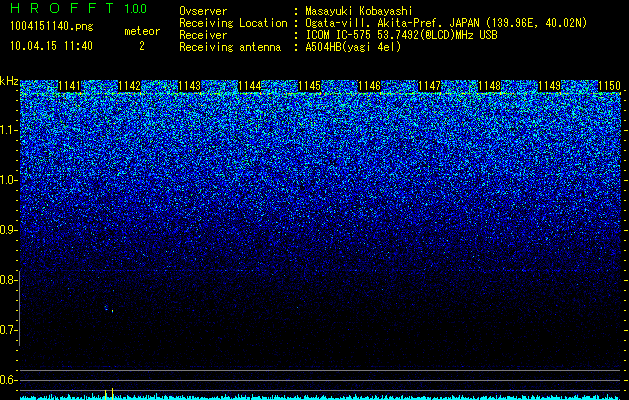Click the date stamp 10.04.15 11:40
This screenshot has height=400, width=629.
pyautogui.click(x=51, y=46)
